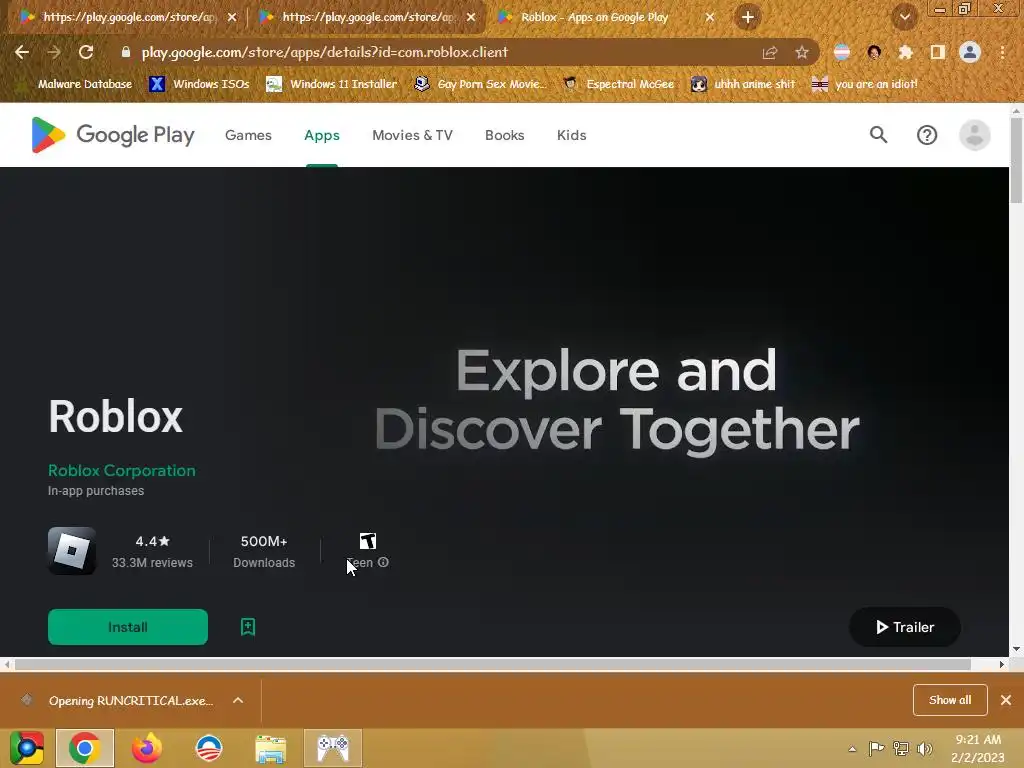The height and width of the screenshot is (768, 1024).
Task: Click the Chrome icon in the taskbar
Action: [85, 748]
